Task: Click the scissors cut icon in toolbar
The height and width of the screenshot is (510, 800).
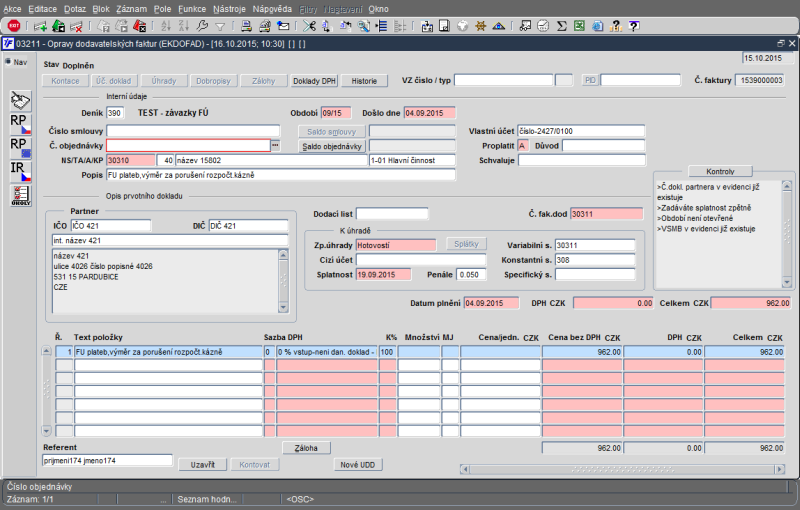Action: point(310,25)
